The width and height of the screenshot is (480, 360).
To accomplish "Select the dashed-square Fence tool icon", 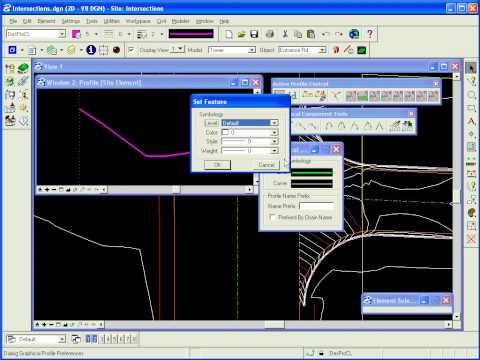I will tap(104, 50).
